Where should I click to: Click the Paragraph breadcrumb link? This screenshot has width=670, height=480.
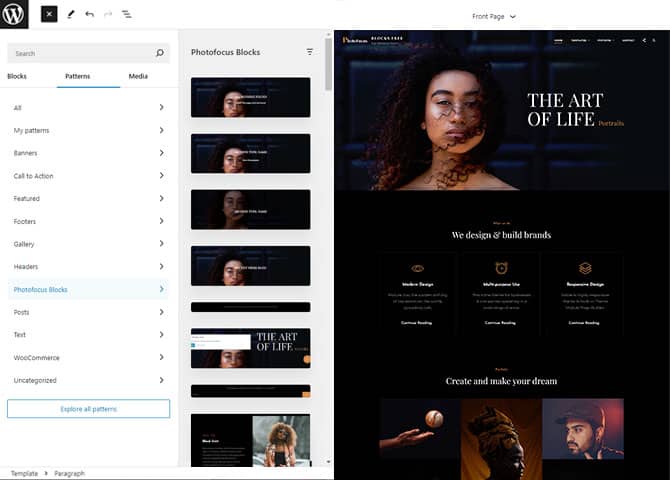[x=69, y=473]
